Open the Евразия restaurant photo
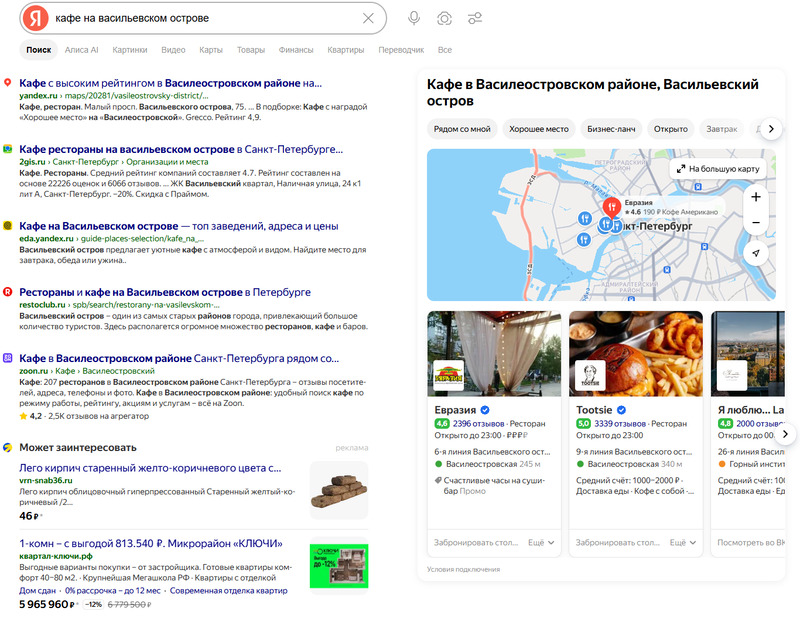Screen dimensions: 800x625 494,354
